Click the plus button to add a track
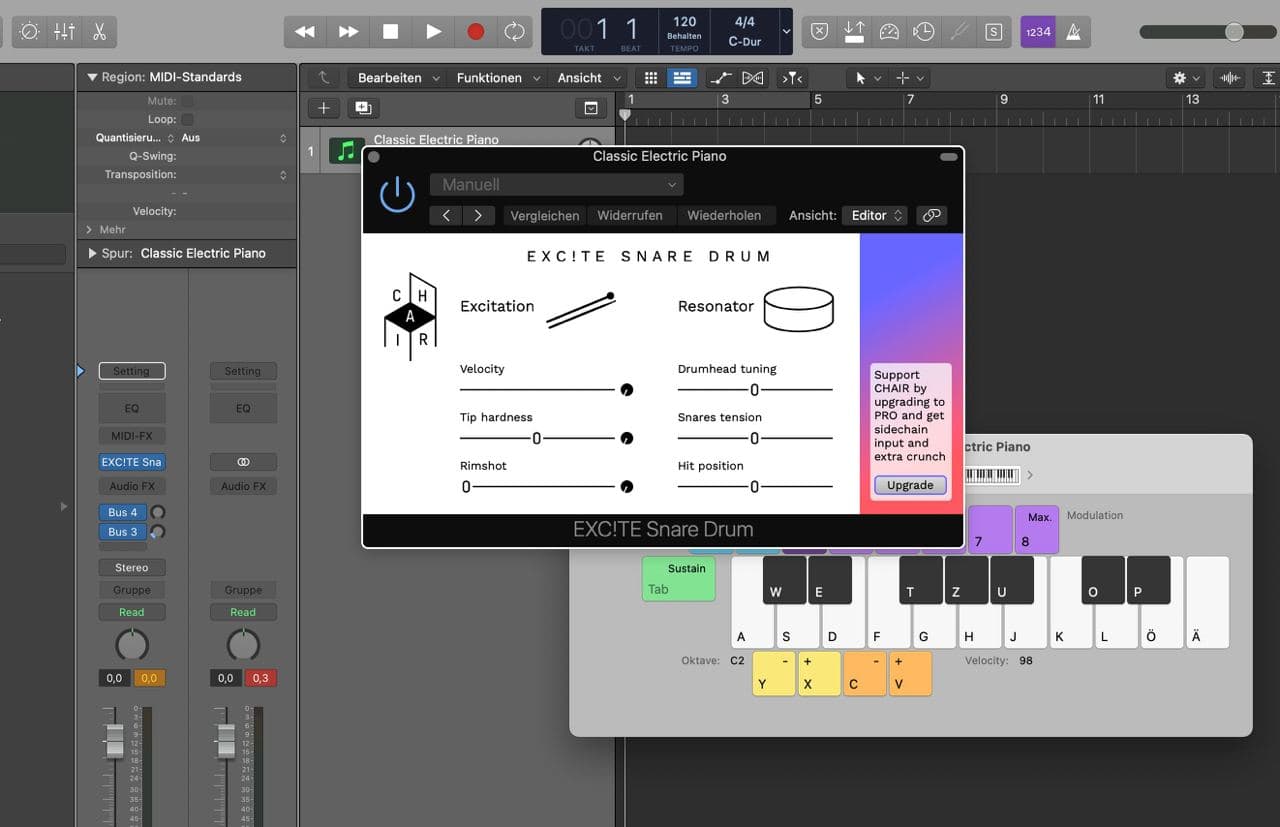 [x=323, y=108]
